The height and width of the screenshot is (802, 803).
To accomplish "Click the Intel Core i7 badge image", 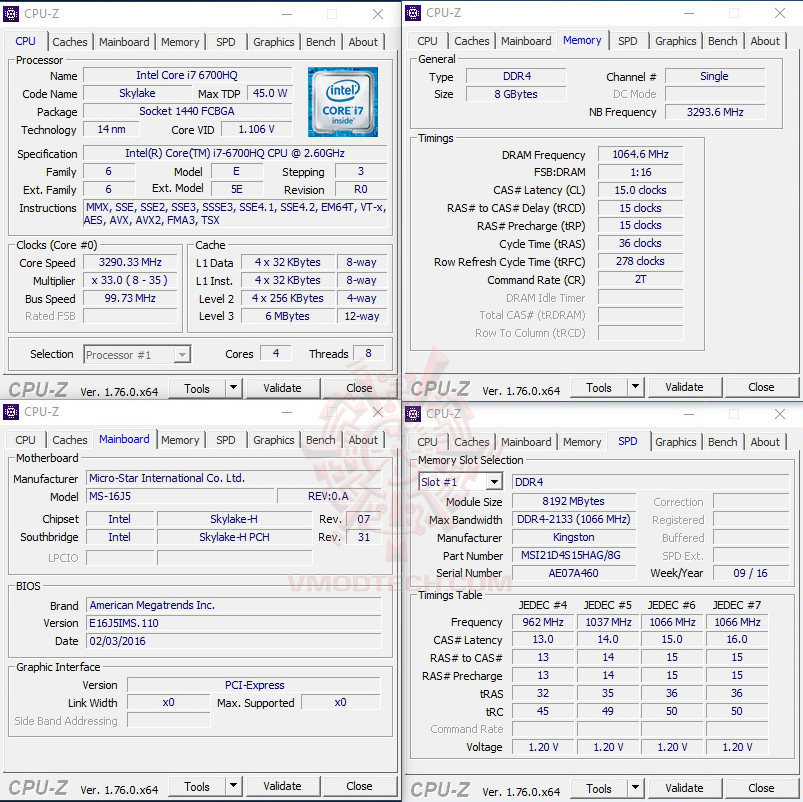I will [343, 100].
